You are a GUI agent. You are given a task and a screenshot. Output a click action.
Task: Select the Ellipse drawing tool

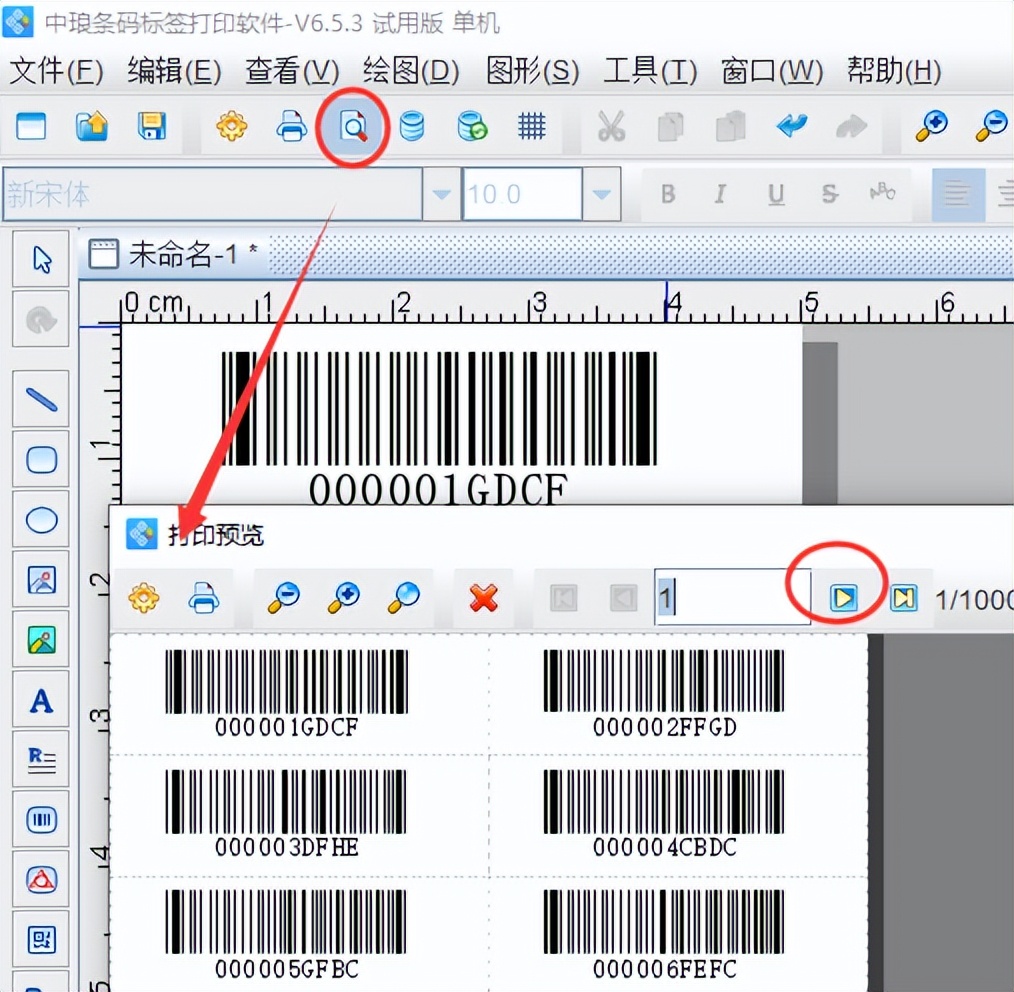tap(41, 519)
